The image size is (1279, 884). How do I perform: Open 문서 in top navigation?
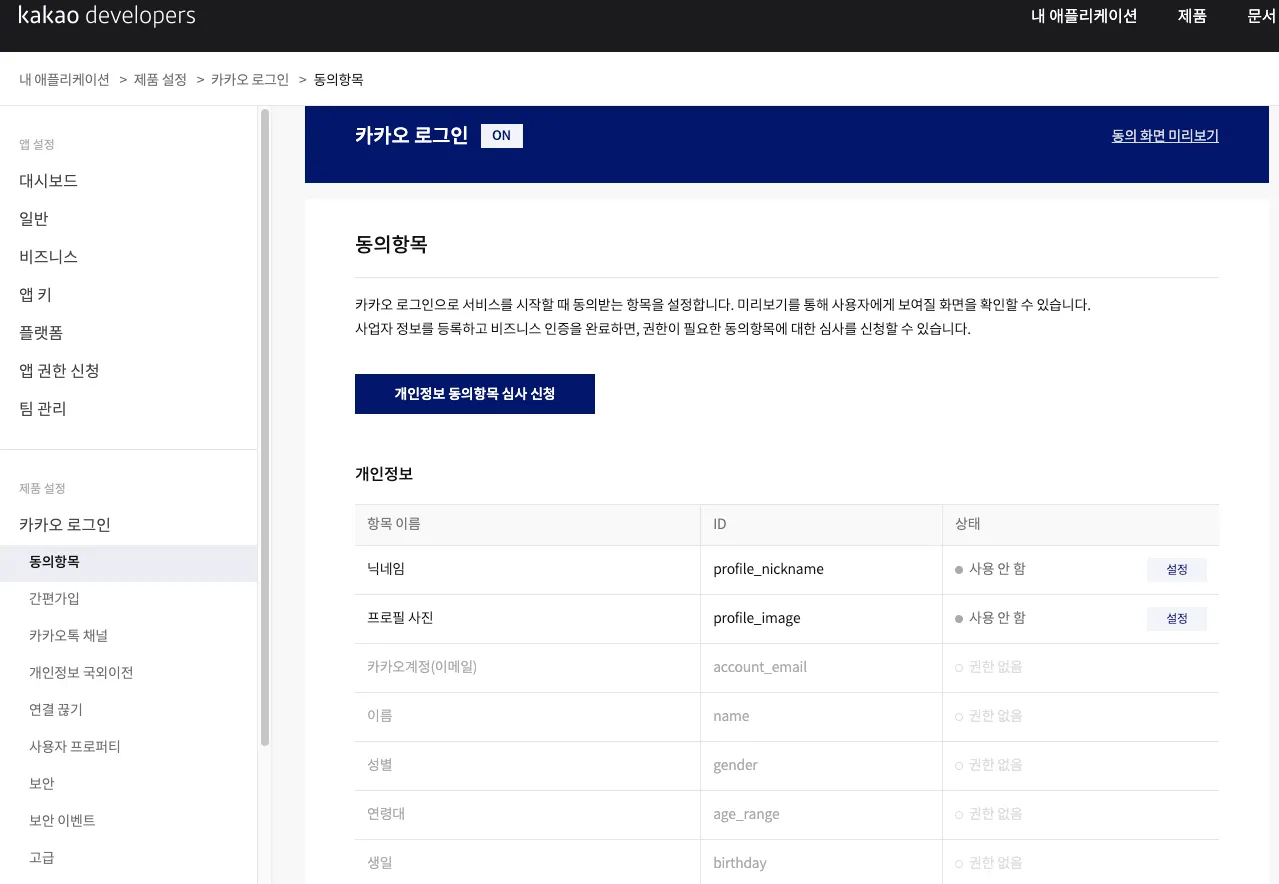pos(1262,16)
